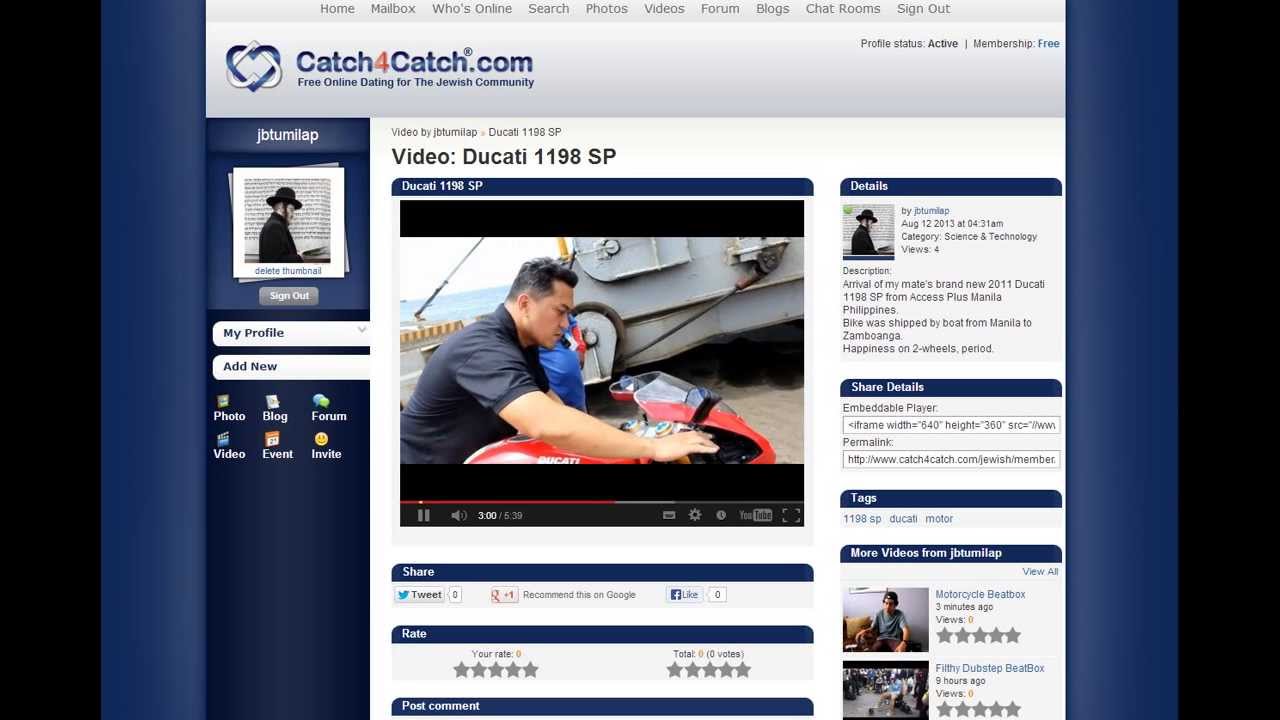Select the Embeddable Player code field
Image resolution: width=1280 pixels, height=720 pixels.
[x=951, y=425]
